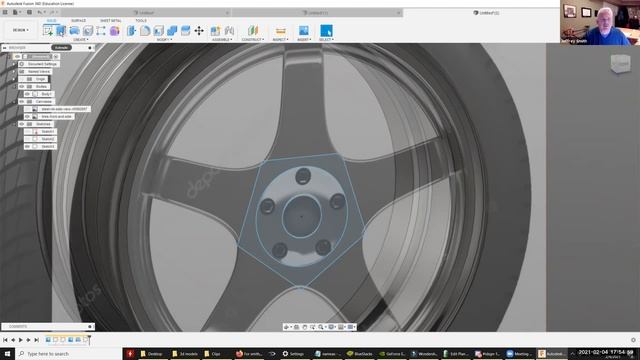Toggle visibility of Sketch3
The height and width of the screenshot is (360, 640).
(x=27, y=146)
